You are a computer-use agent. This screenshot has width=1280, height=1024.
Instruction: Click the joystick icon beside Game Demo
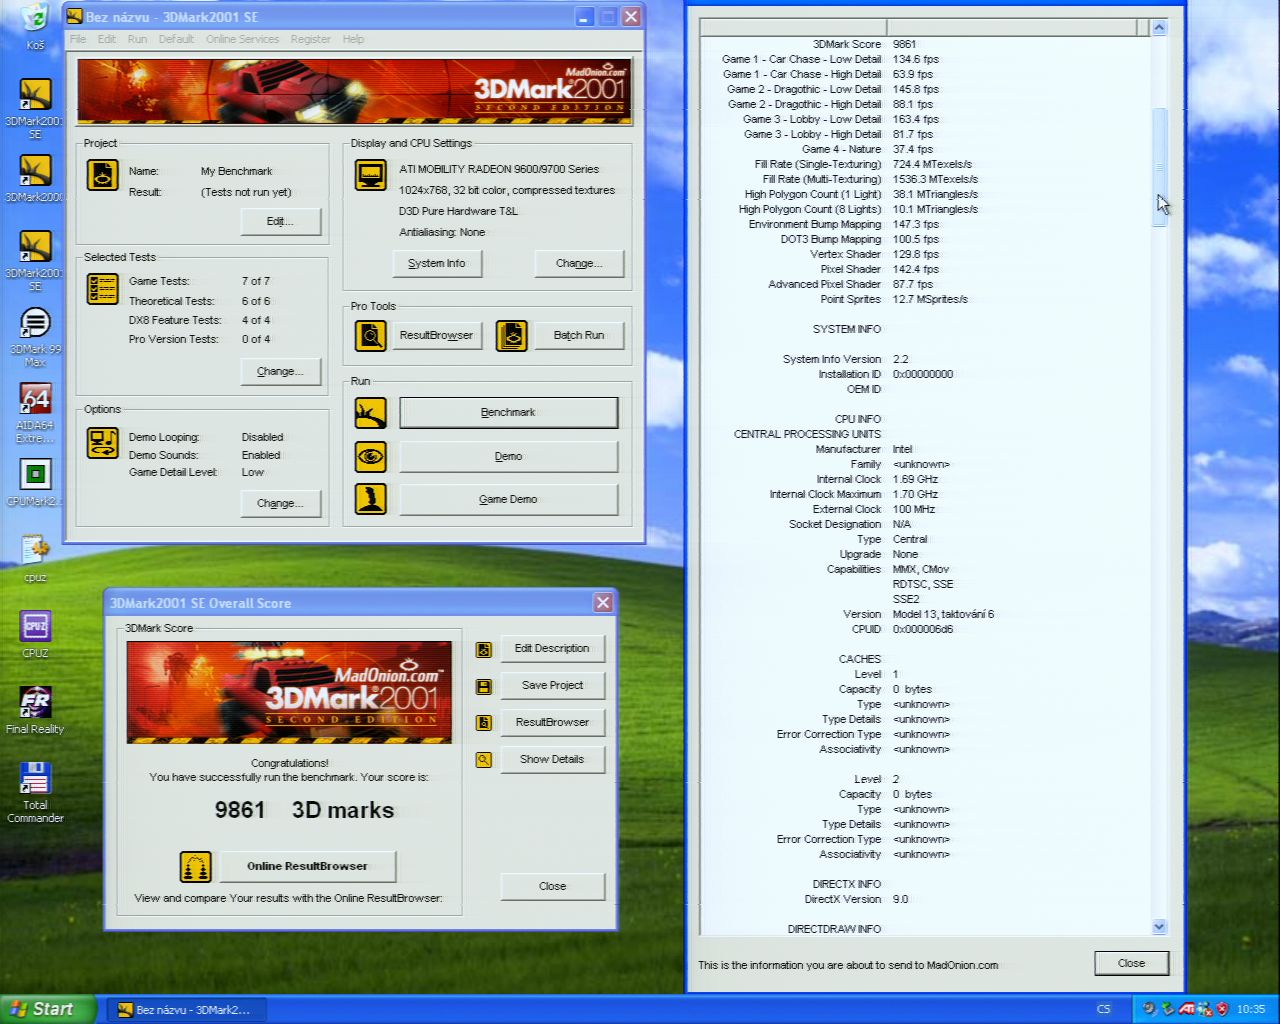tap(370, 499)
